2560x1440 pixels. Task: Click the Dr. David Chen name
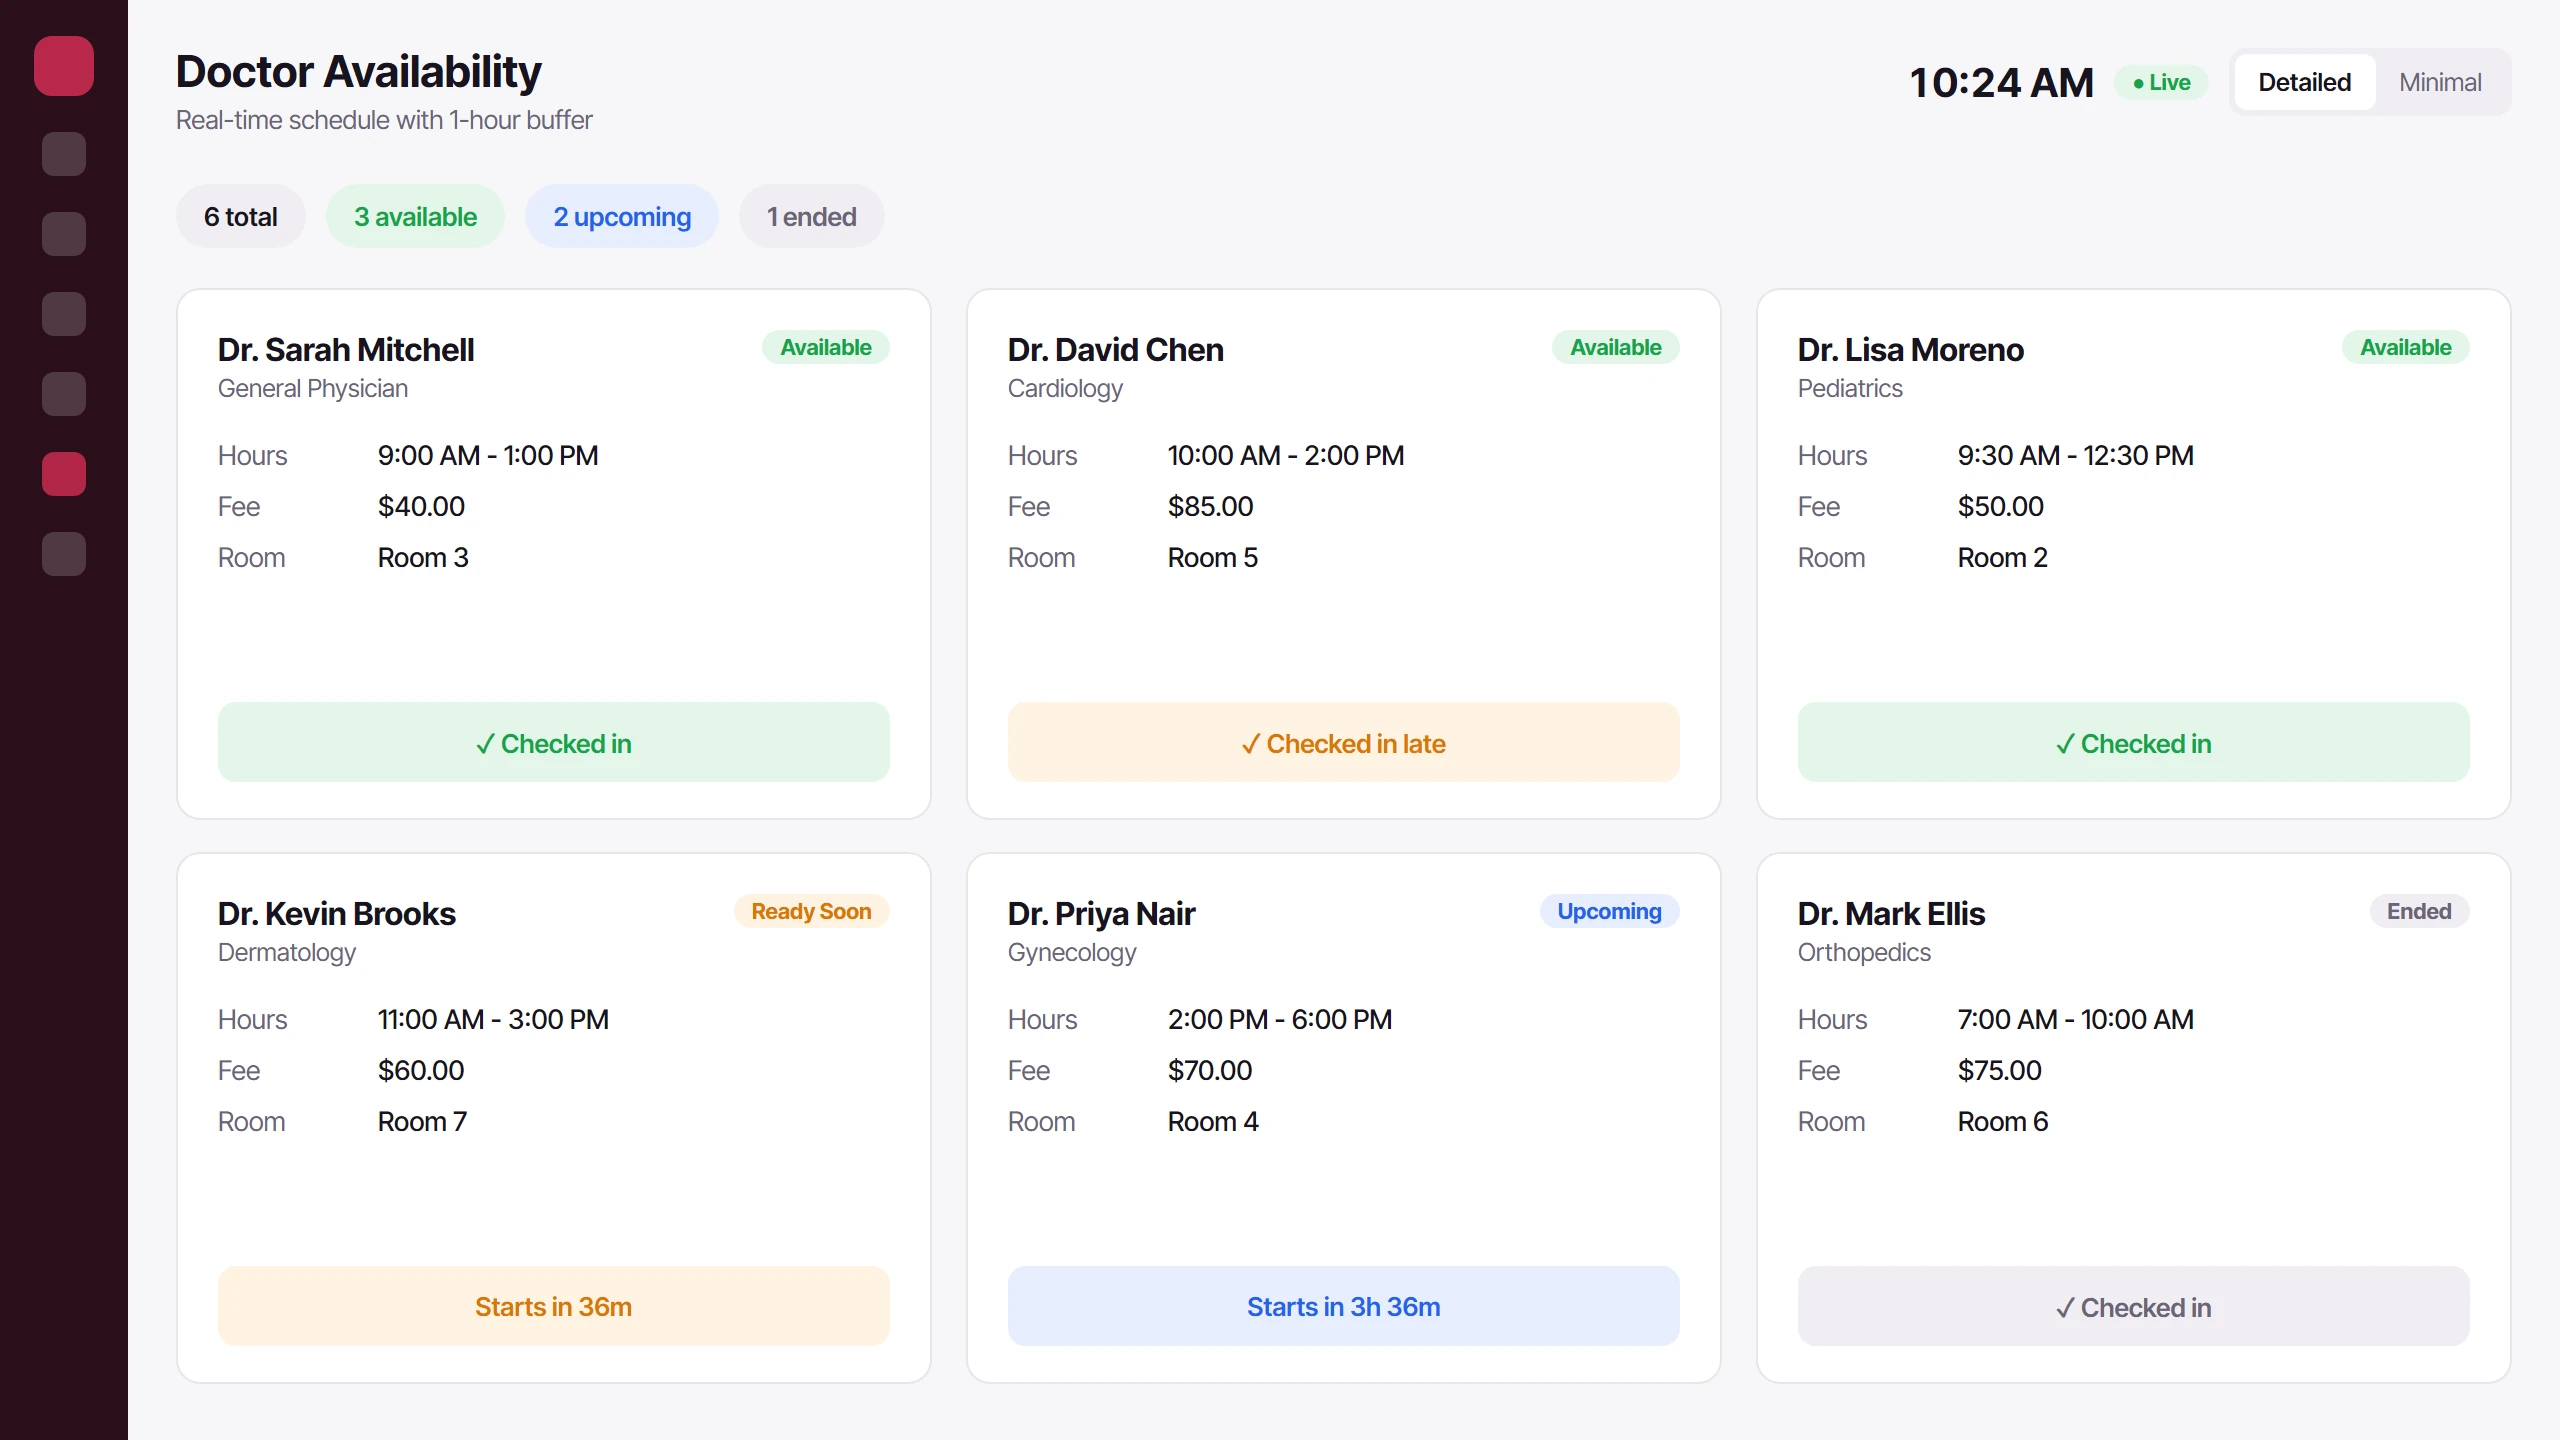point(1116,350)
